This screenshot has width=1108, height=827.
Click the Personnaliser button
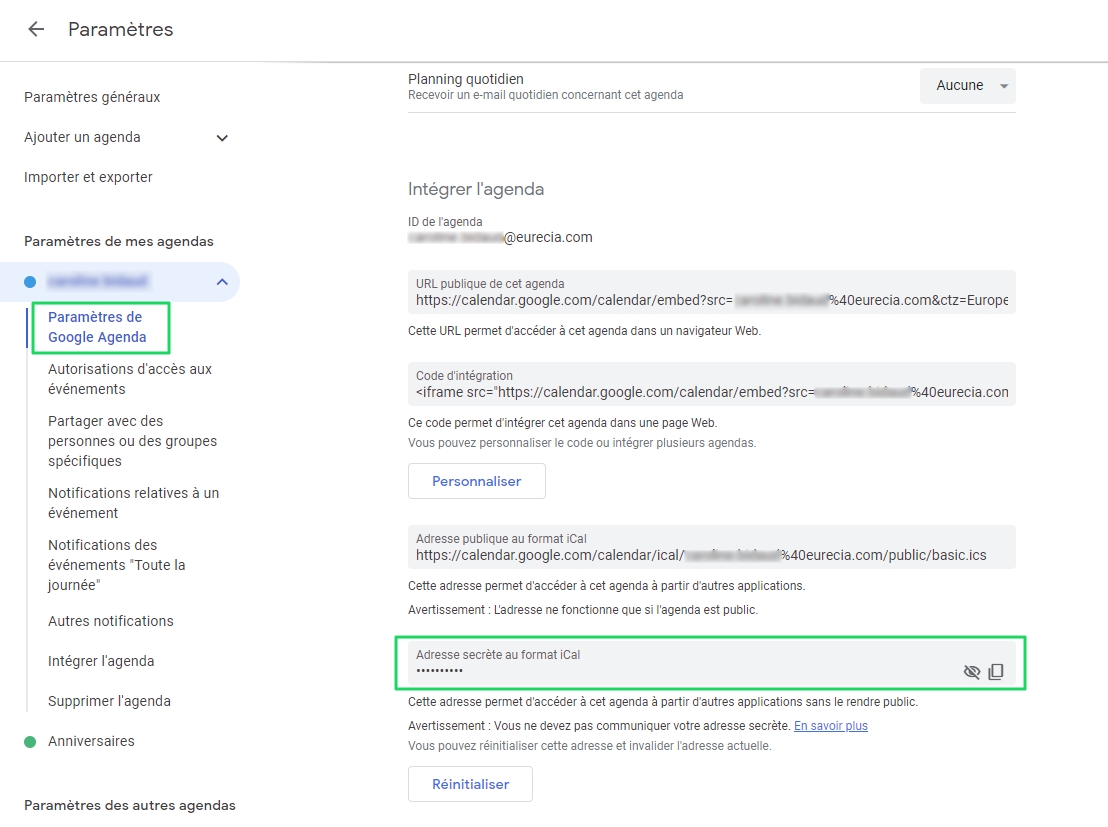coord(477,481)
